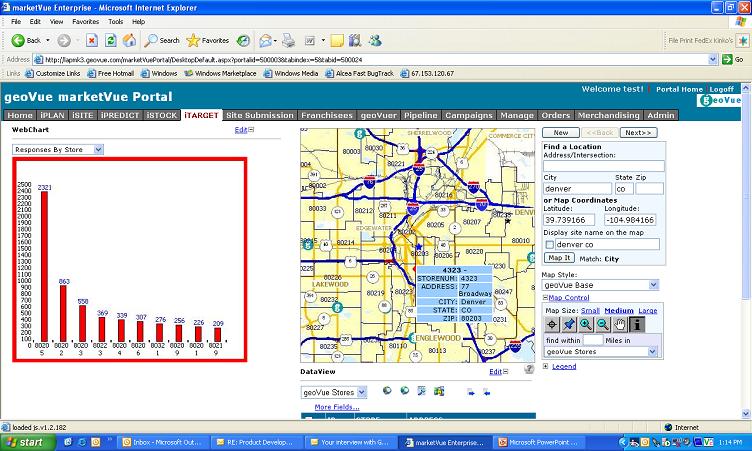
Task: Set map size to Large
Action: (647, 310)
